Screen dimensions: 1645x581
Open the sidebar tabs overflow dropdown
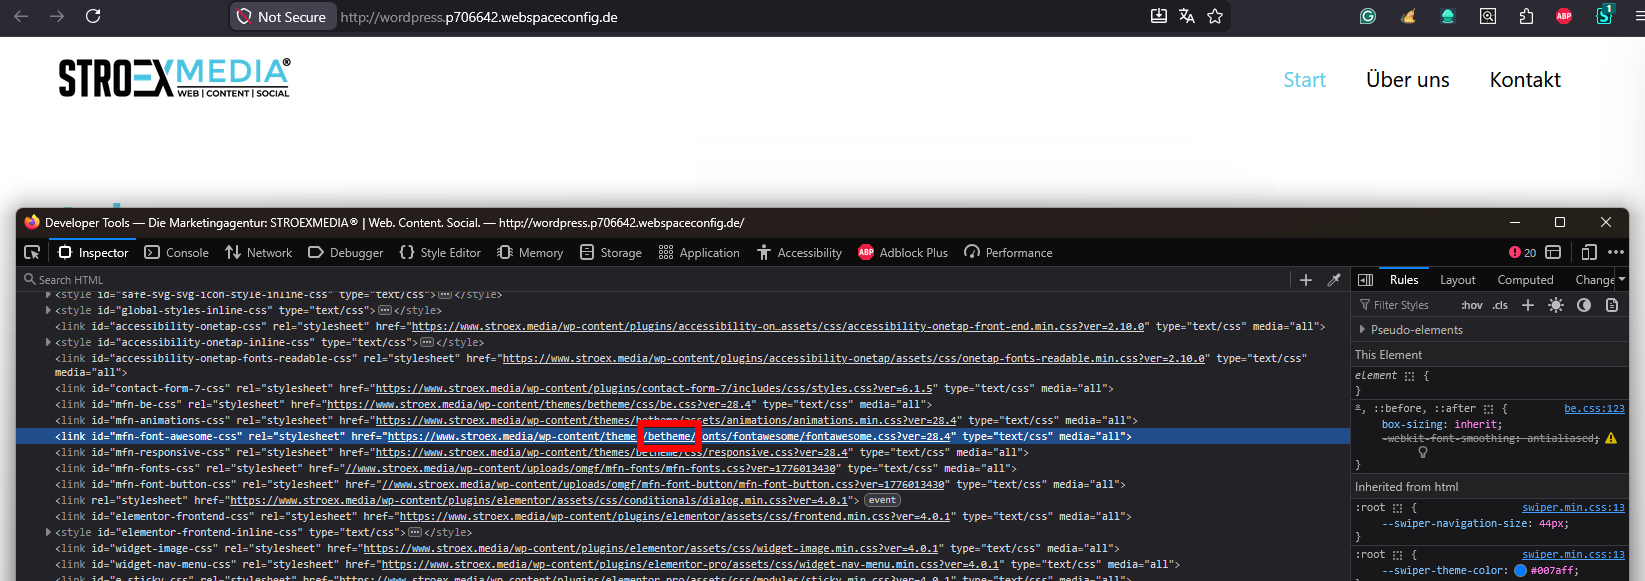coord(1621,280)
